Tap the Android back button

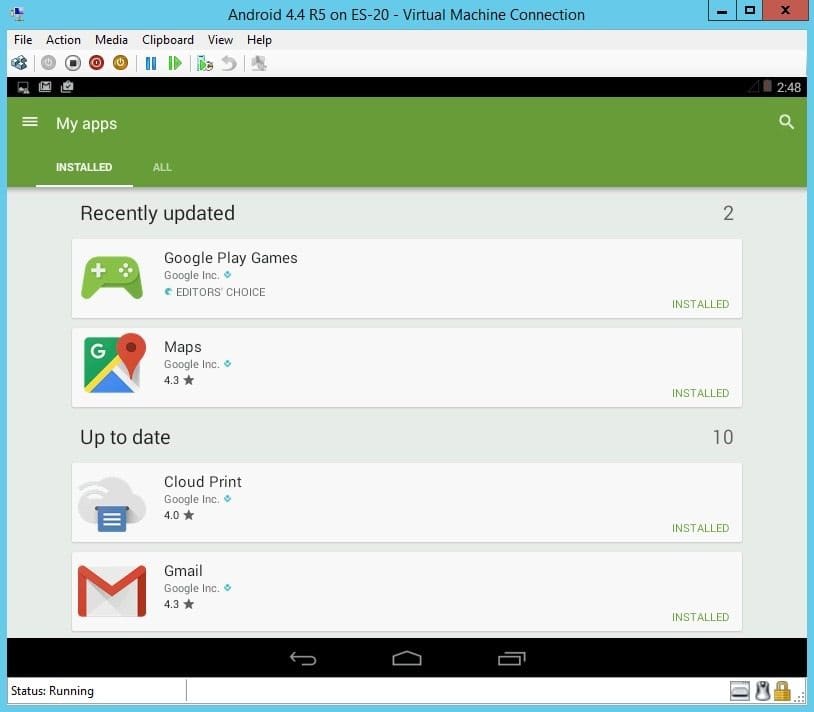click(303, 659)
